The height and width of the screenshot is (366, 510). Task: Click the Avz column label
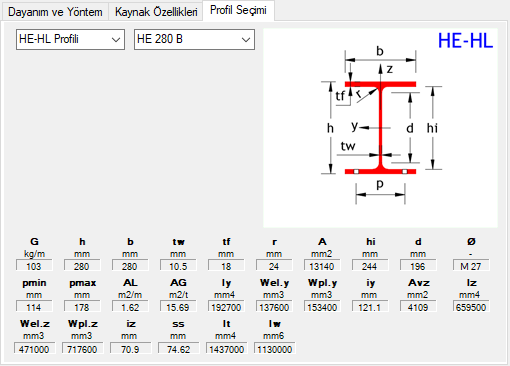click(x=419, y=283)
